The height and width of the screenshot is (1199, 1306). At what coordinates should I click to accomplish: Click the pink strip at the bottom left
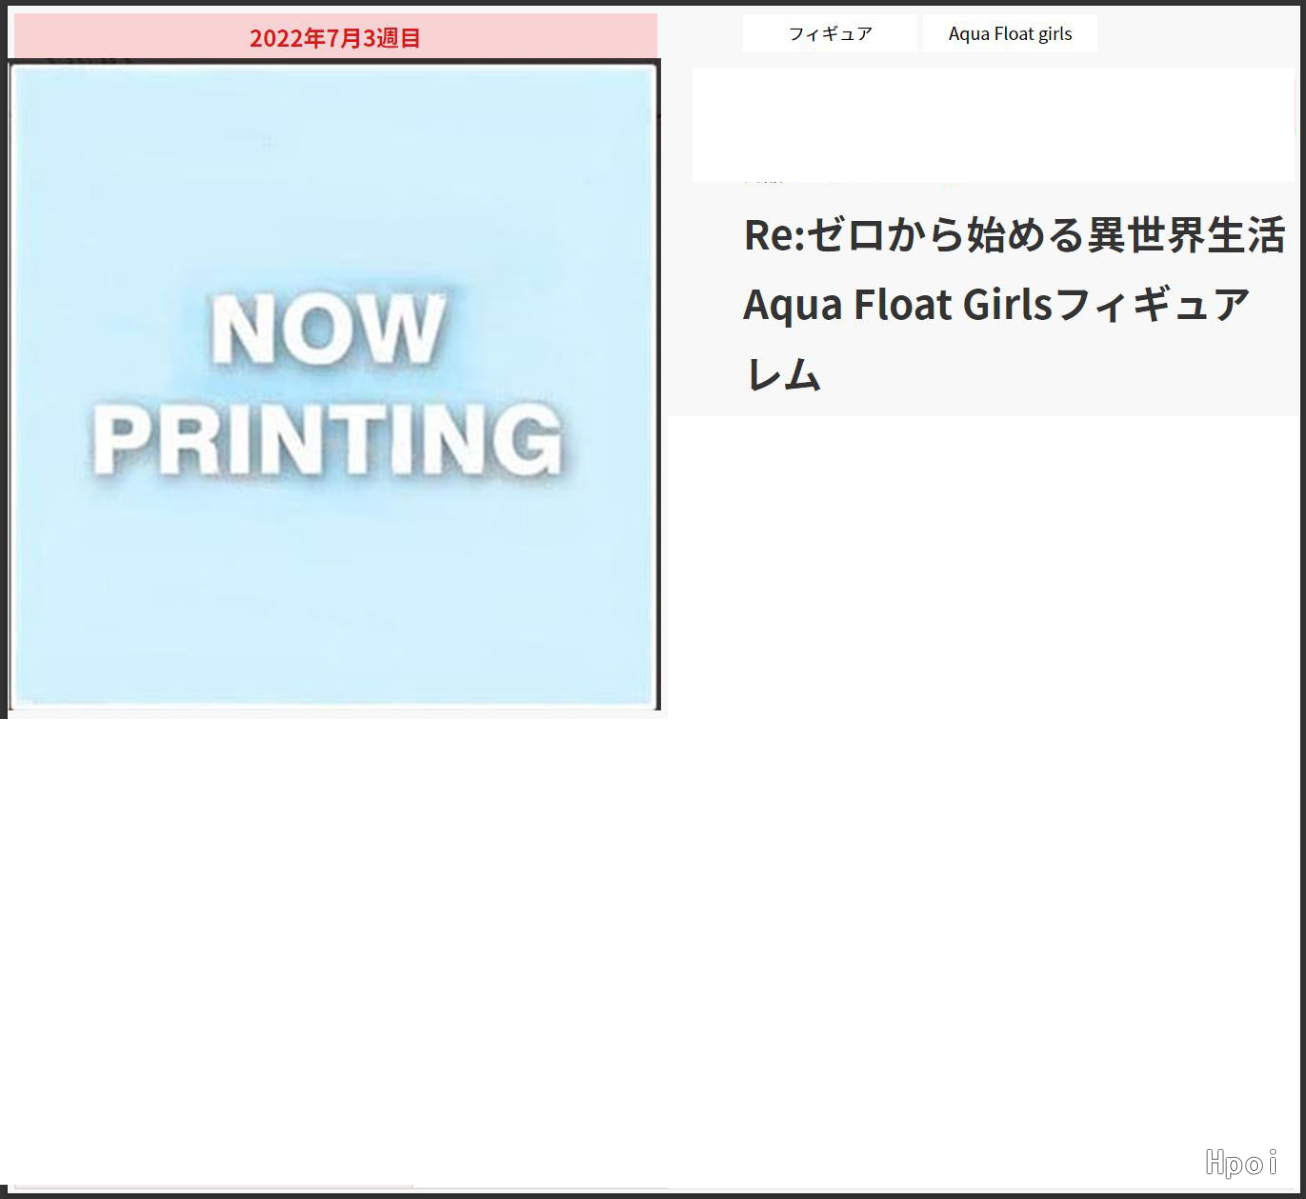(213, 1187)
